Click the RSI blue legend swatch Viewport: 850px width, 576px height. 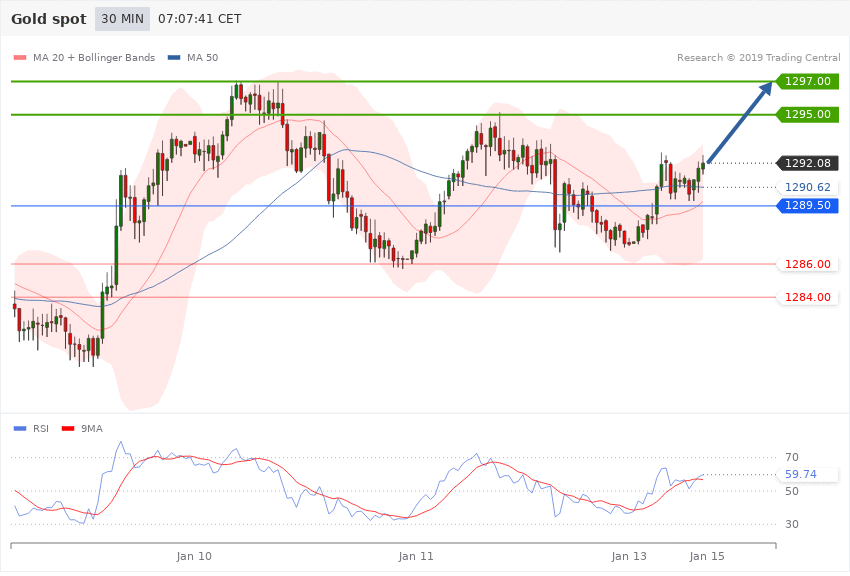point(20,429)
